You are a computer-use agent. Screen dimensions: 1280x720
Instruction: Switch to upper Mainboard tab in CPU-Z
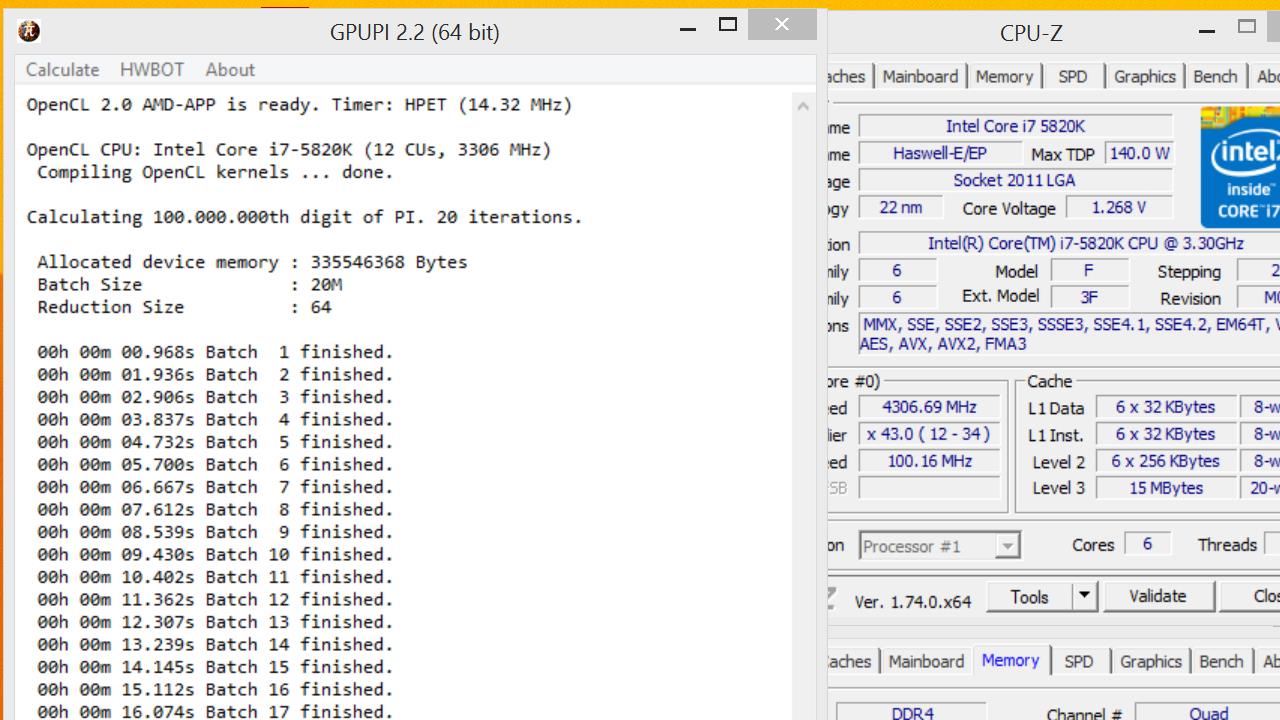tap(920, 77)
